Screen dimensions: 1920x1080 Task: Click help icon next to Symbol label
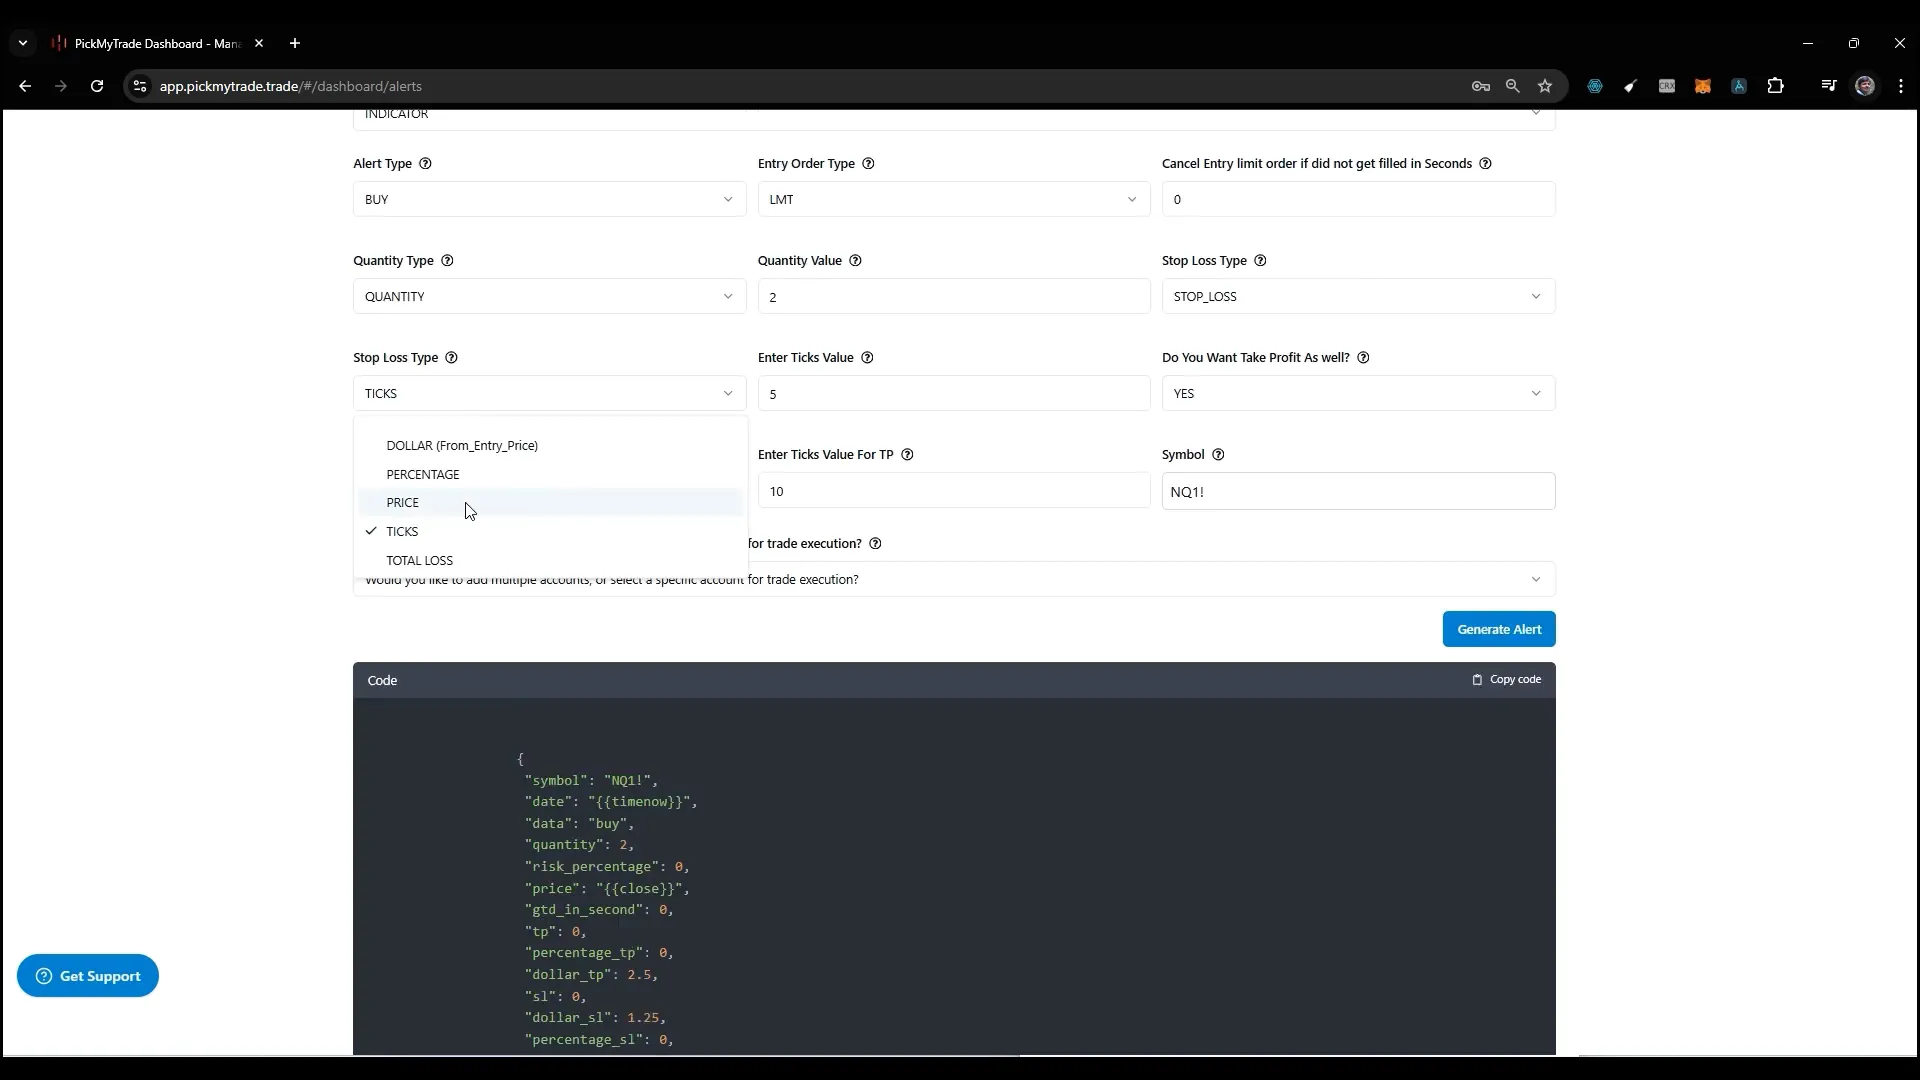coord(1218,455)
